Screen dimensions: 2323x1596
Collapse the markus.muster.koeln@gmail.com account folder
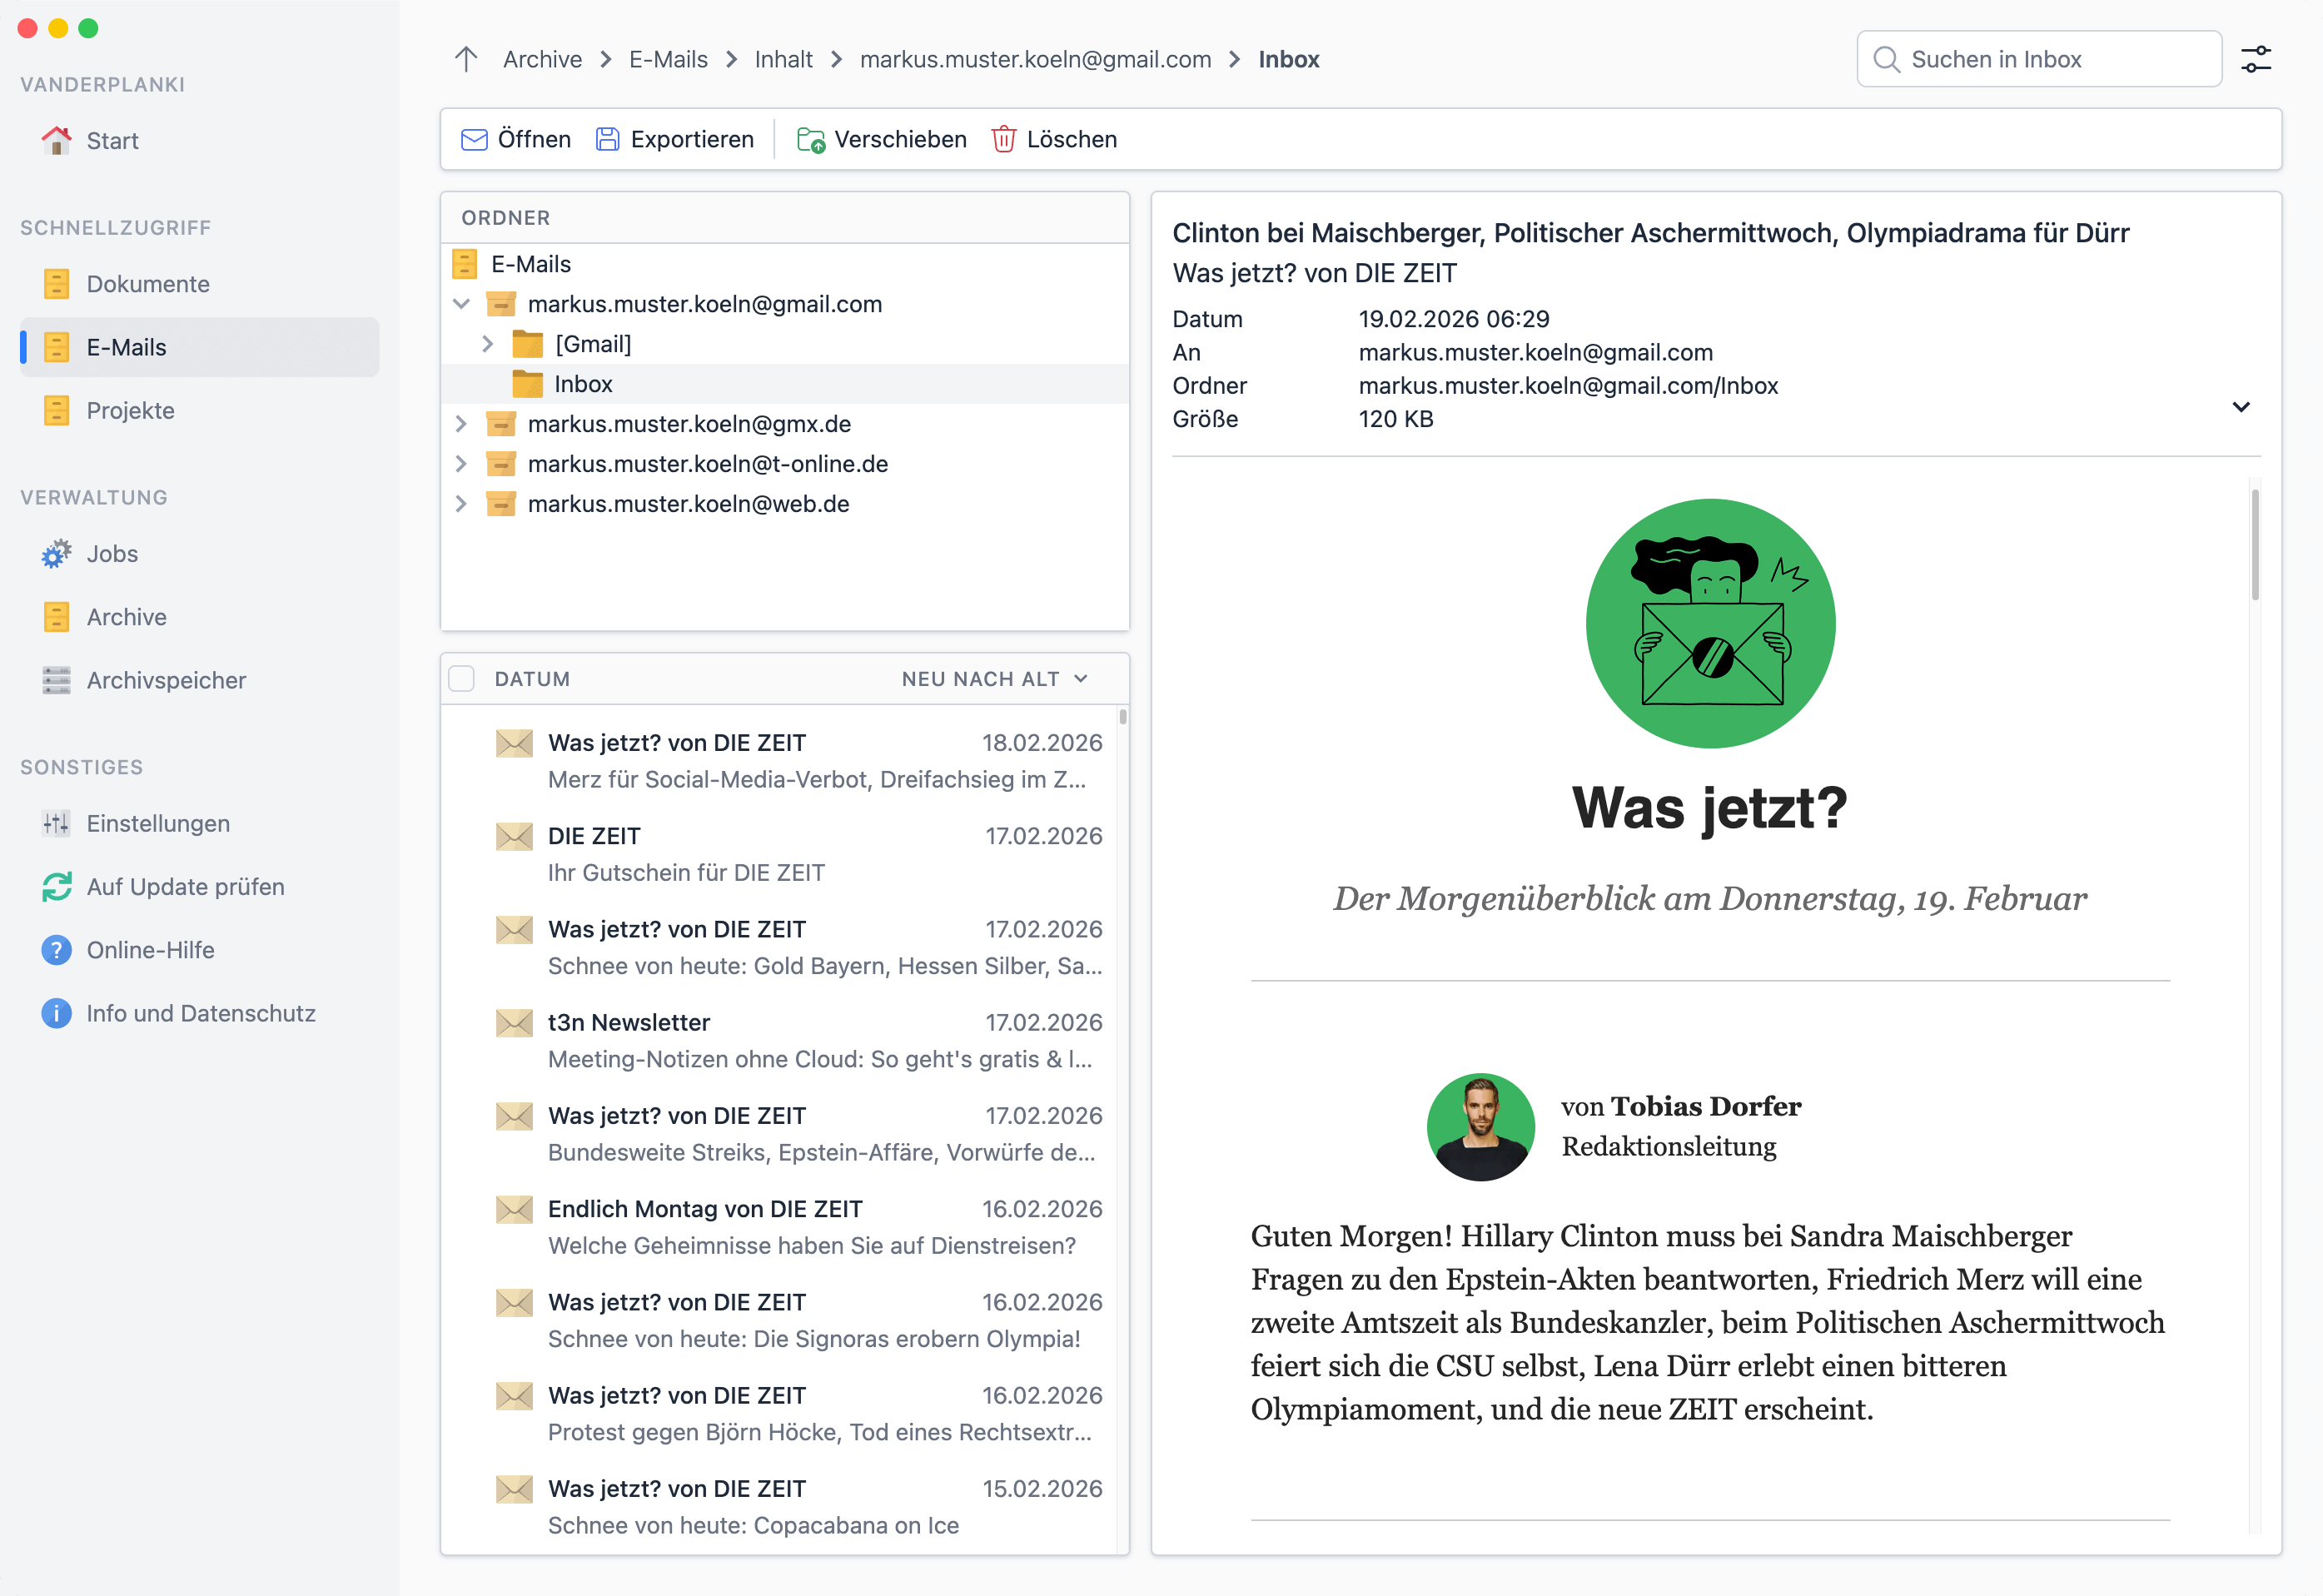coord(461,304)
